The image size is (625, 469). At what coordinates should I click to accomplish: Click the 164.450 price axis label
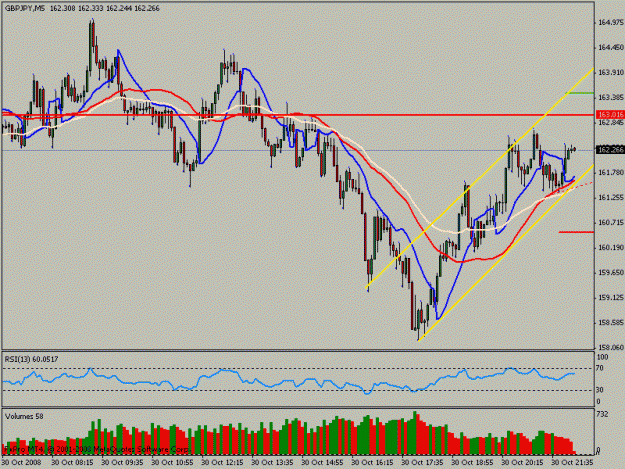(611, 47)
